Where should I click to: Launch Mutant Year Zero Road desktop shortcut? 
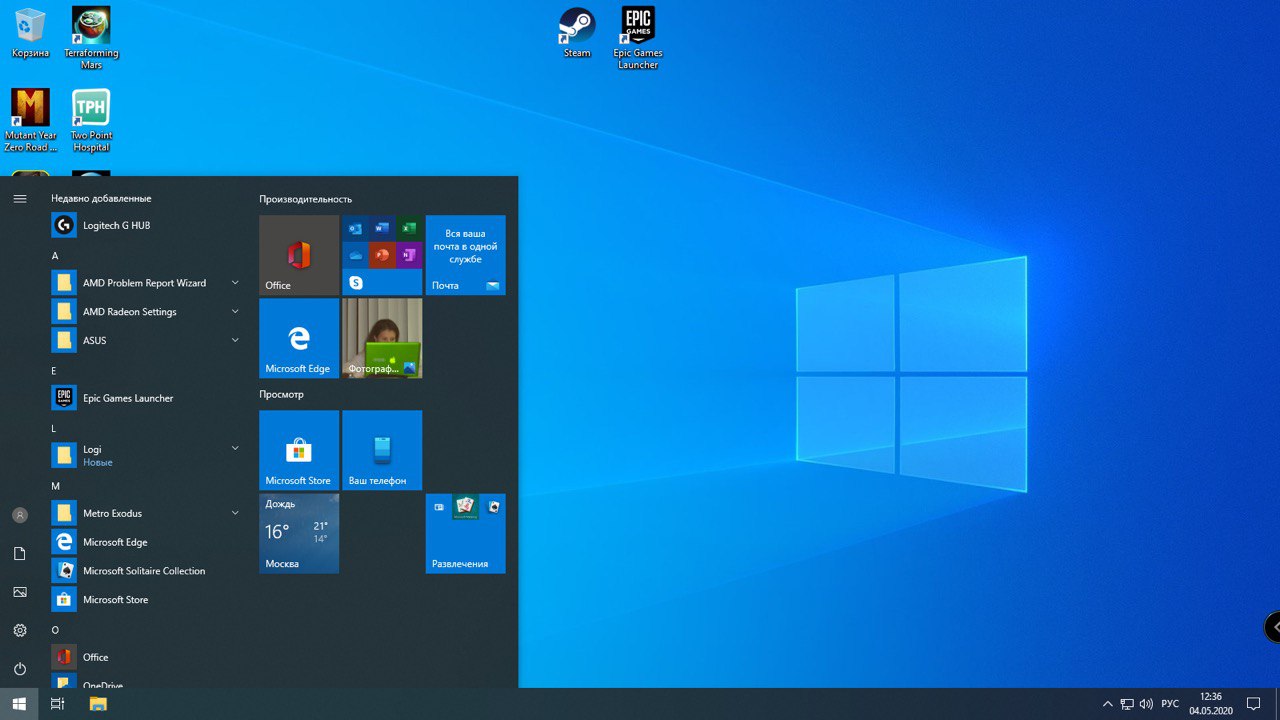pos(30,120)
